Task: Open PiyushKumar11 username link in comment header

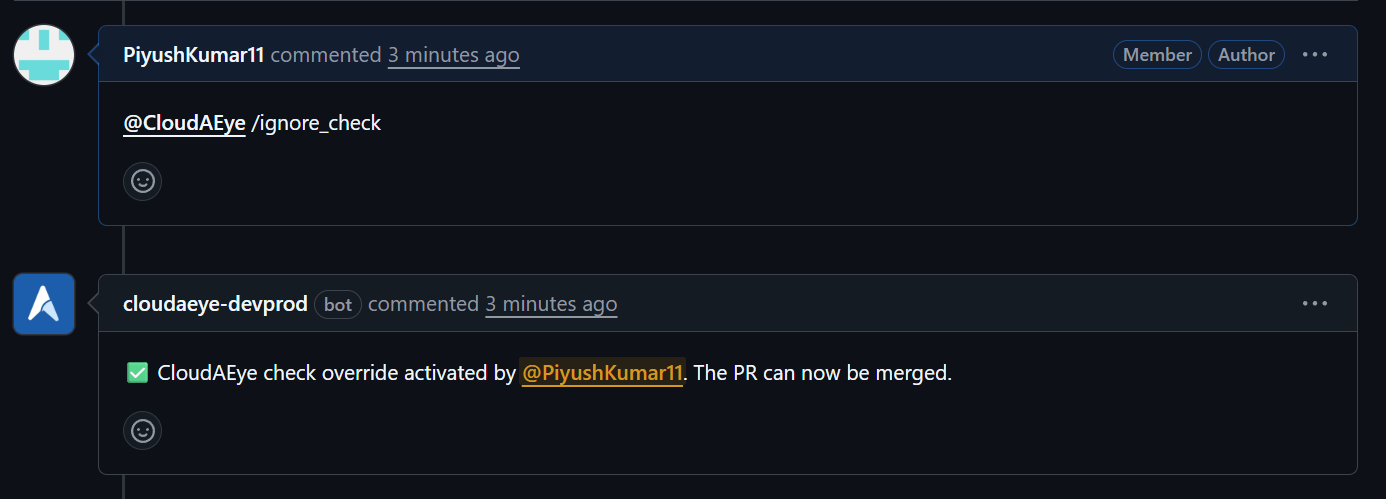Action: pyautogui.click(x=193, y=55)
